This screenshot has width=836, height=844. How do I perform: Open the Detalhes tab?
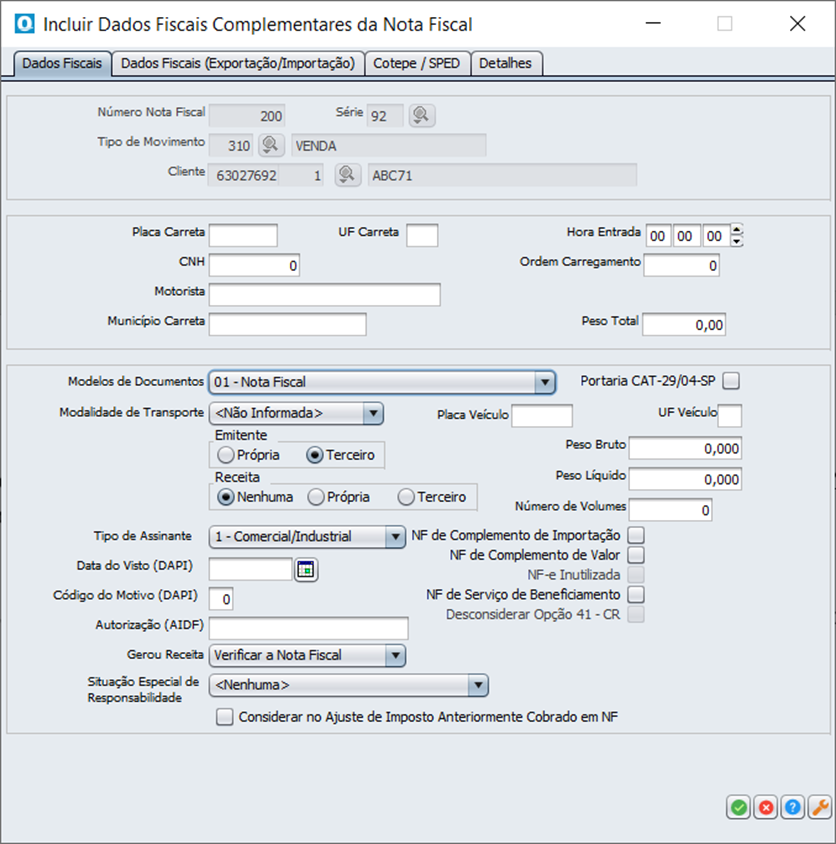point(506,63)
